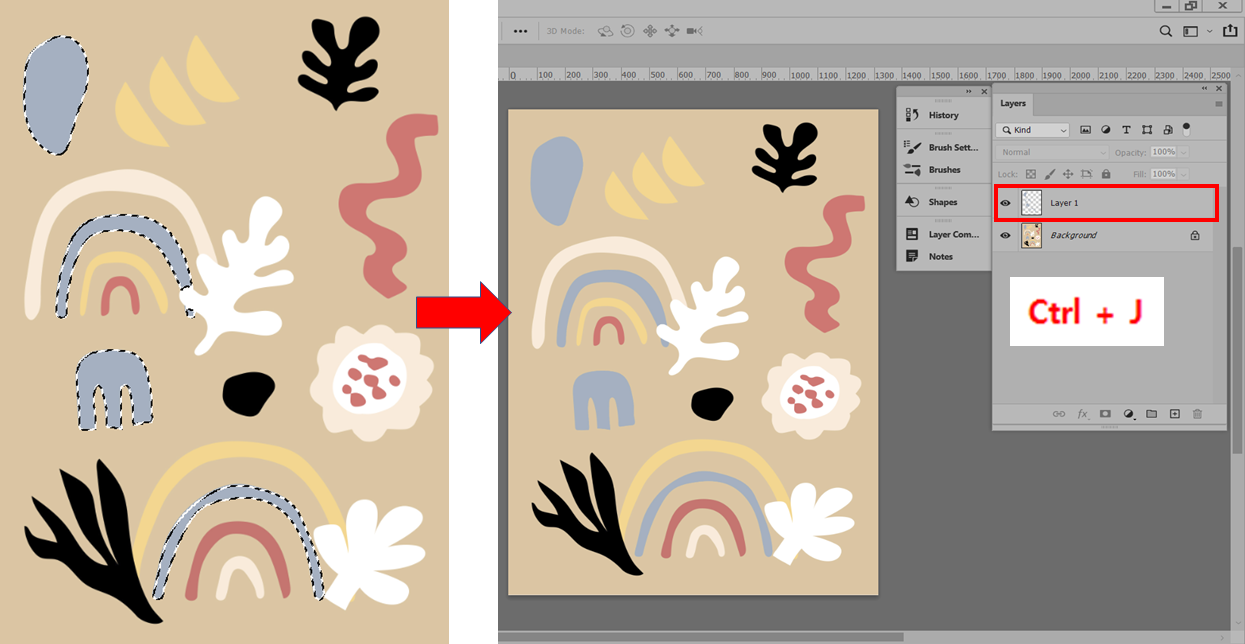Select the 3D roll camera icon
Screen dimensions: 1245x644
[627, 31]
